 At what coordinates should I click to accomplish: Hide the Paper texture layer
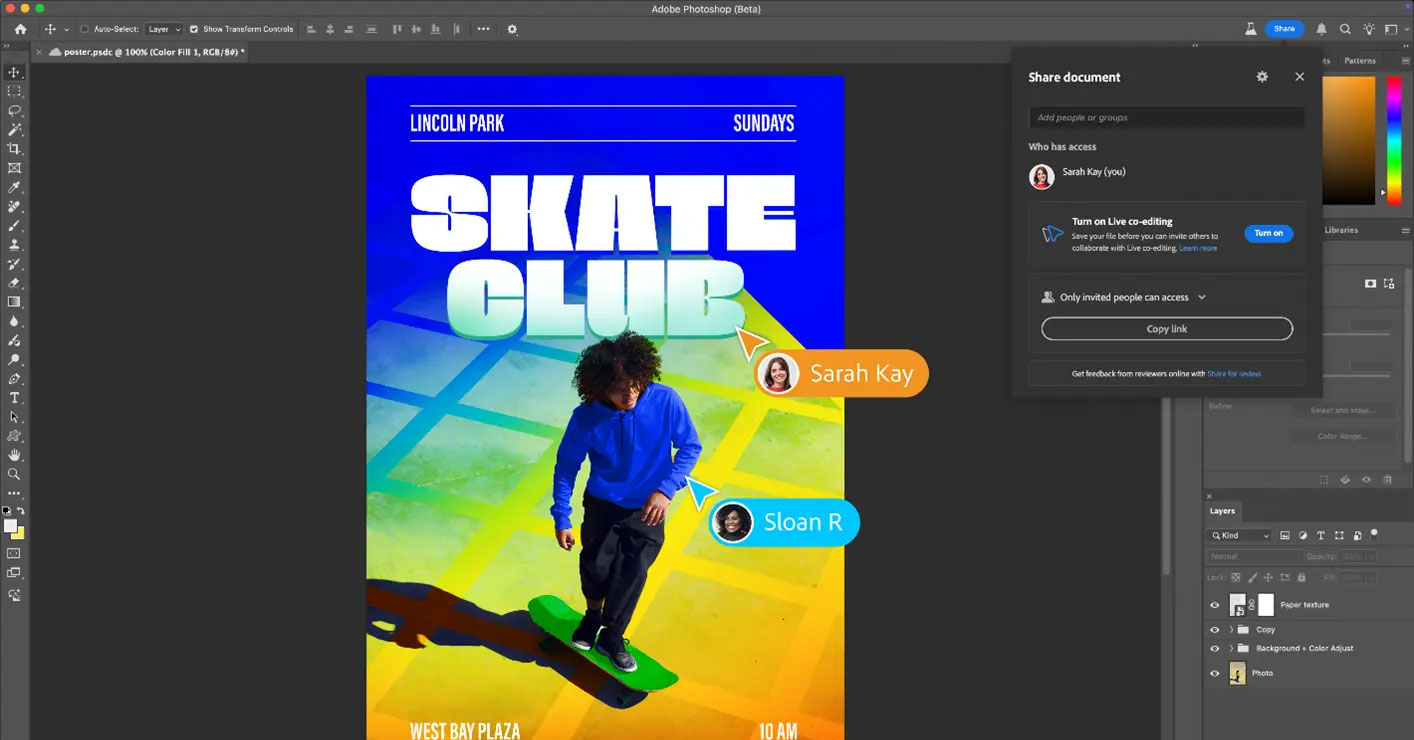pos(1215,605)
